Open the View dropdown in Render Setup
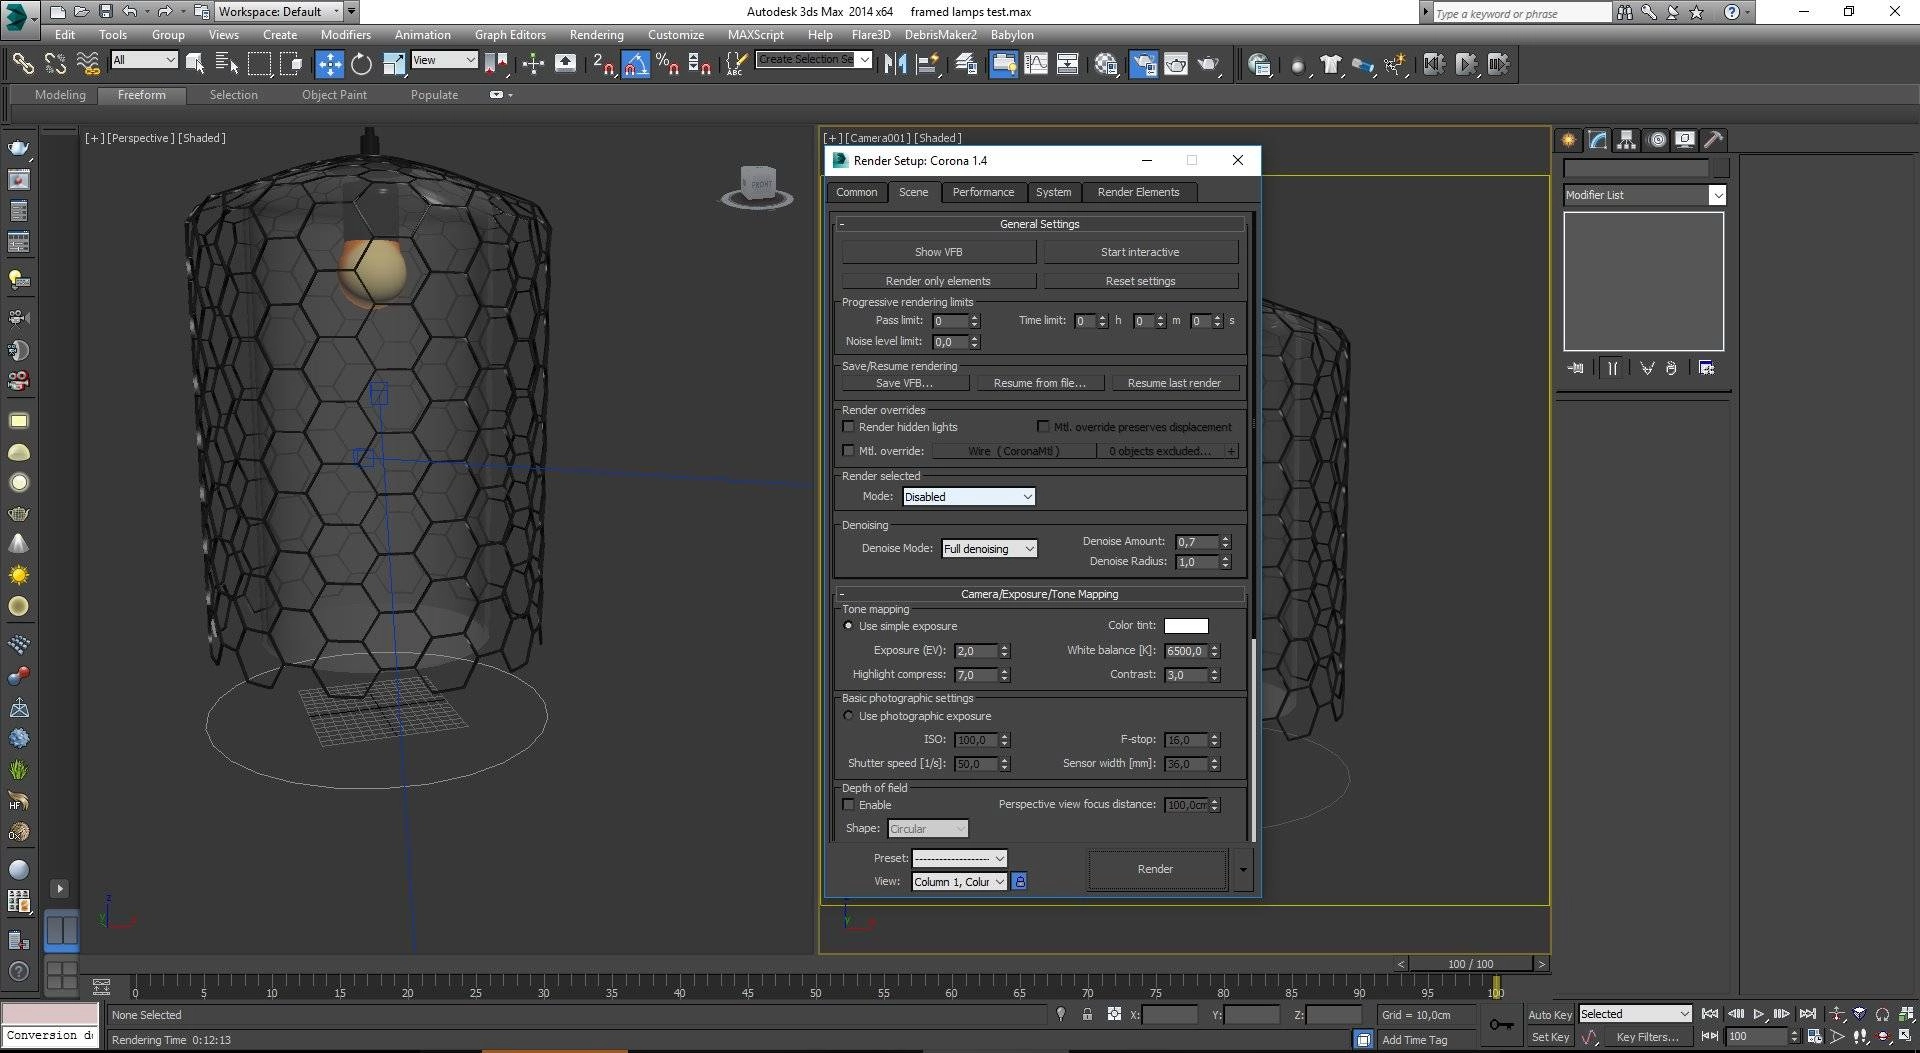This screenshot has width=1920, height=1053. [x=959, y=882]
